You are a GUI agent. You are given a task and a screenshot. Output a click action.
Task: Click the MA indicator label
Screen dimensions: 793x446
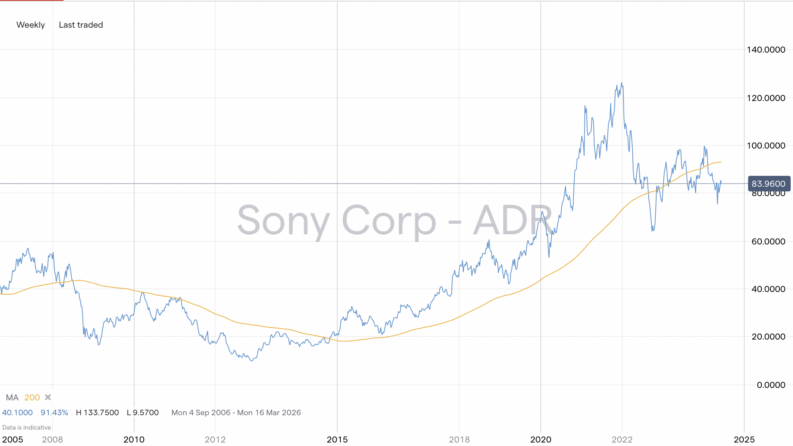[x=11, y=398]
